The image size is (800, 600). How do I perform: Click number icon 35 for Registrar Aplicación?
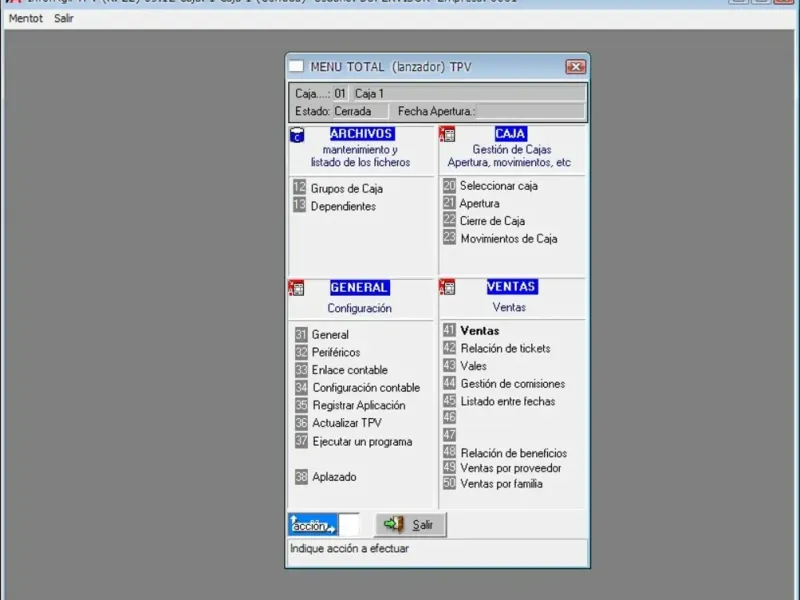coord(301,405)
